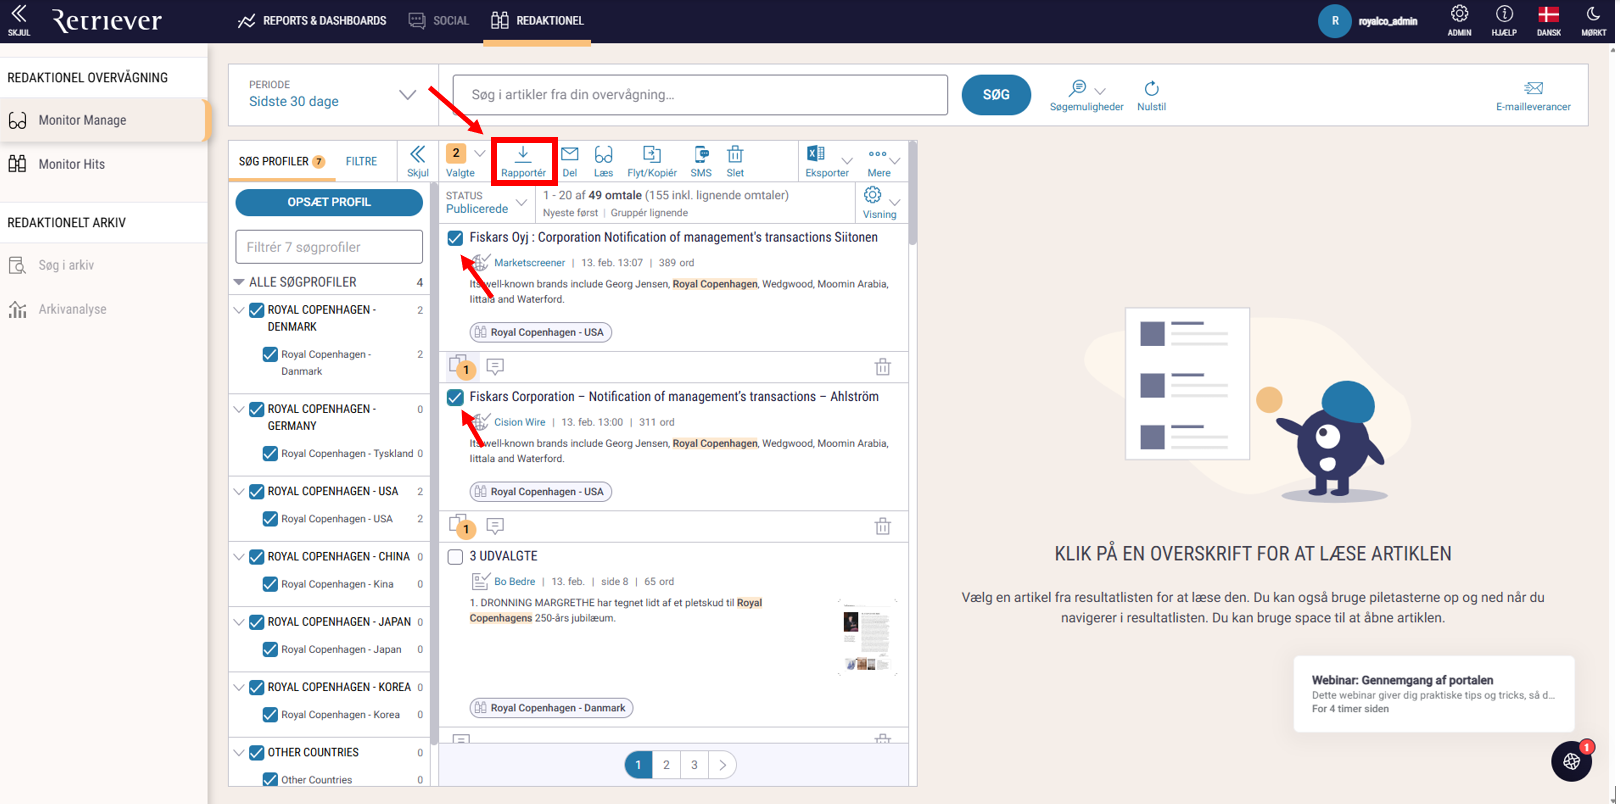Open the chat support bubble icon
The width and height of the screenshot is (1620, 804).
pyautogui.click(x=1572, y=762)
